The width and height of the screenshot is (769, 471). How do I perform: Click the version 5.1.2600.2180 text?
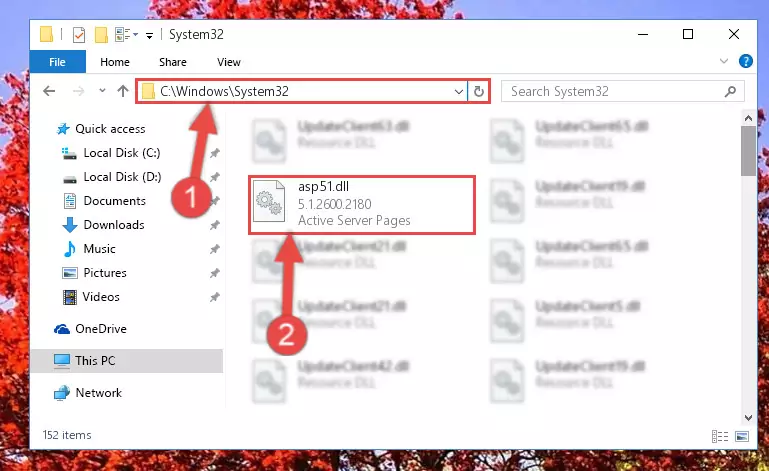click(x=334, y=204)
